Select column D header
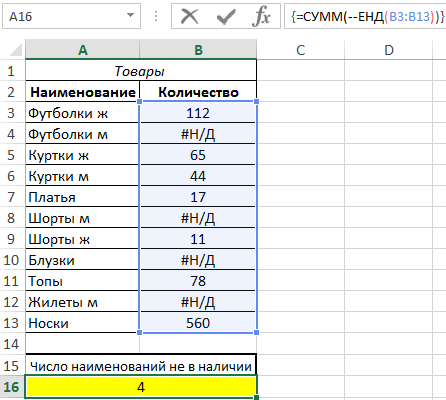This screenshot has width=446, height=400. point(389,50)
